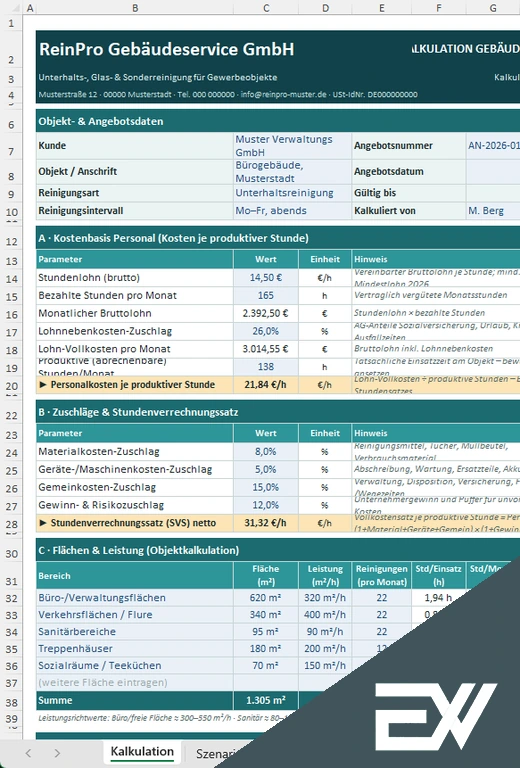Select the 400 m²/h Leistung cell
The height and width of the screenshot is (768, 520).
325,615
